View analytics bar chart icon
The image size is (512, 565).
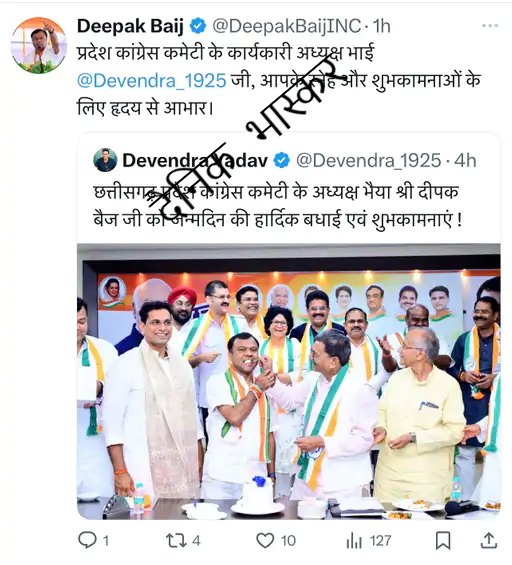354,541
